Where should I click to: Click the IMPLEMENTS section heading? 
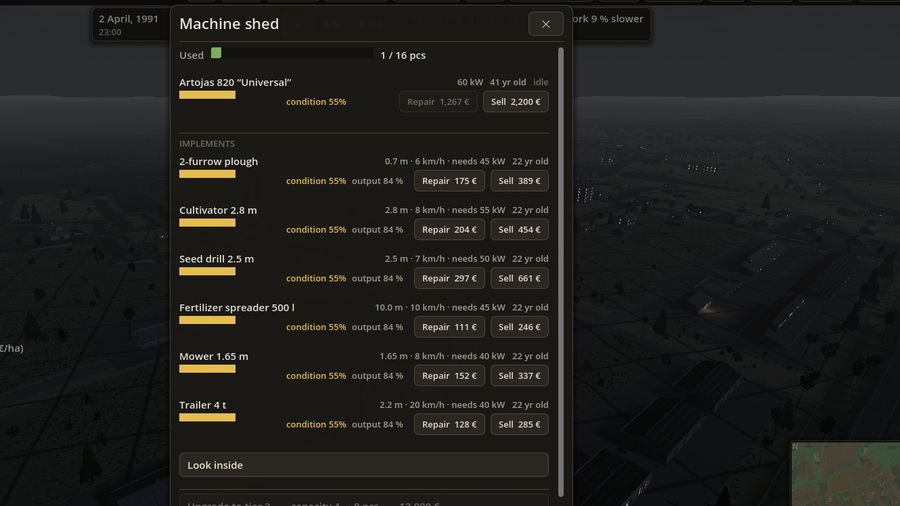207,143
